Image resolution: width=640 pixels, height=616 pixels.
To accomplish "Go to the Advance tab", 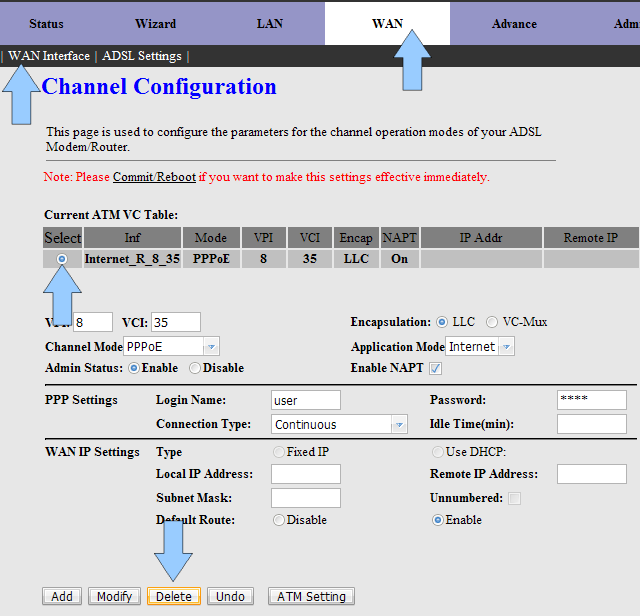I will pos(514,24).
